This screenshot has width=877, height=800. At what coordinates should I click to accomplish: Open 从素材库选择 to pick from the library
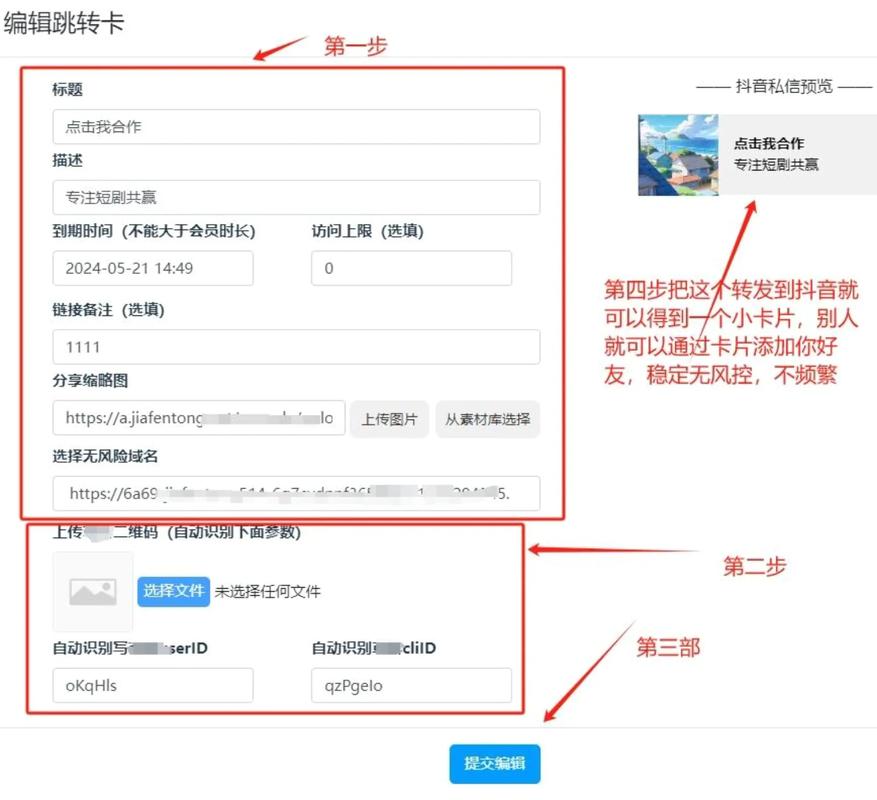[487, 419]
